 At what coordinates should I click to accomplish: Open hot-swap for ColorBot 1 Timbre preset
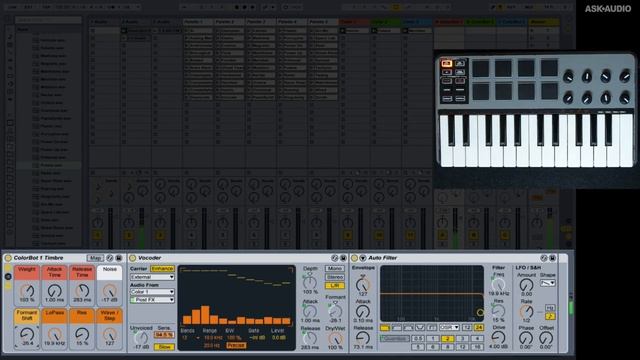(110, 258)
